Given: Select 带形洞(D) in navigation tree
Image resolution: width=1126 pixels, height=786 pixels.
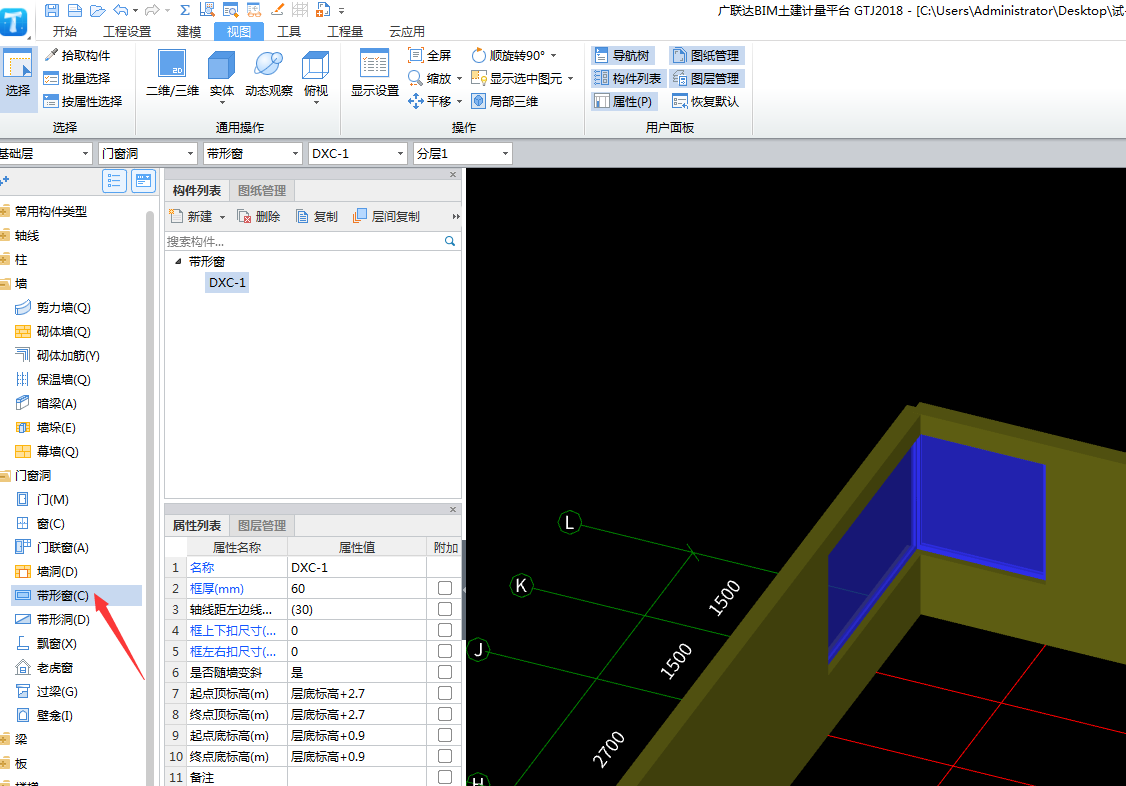Looking at the screenshot, I should pos(53,619).
